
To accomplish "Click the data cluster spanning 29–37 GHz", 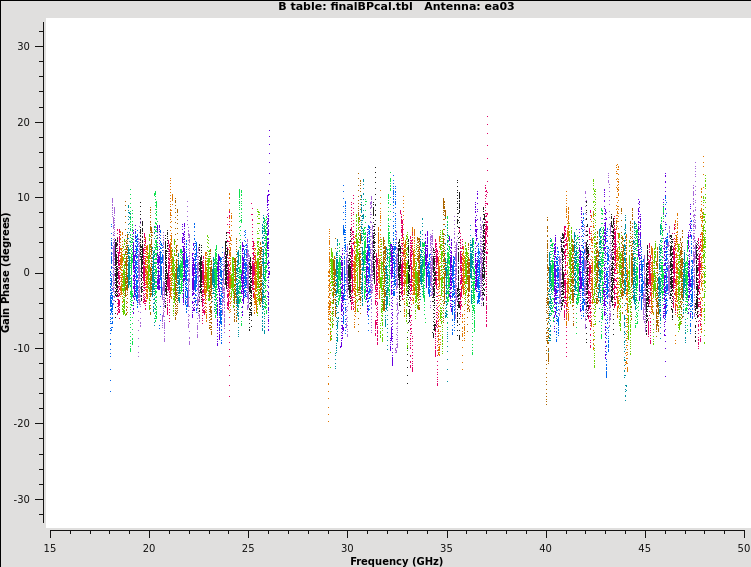I will 407,273.
